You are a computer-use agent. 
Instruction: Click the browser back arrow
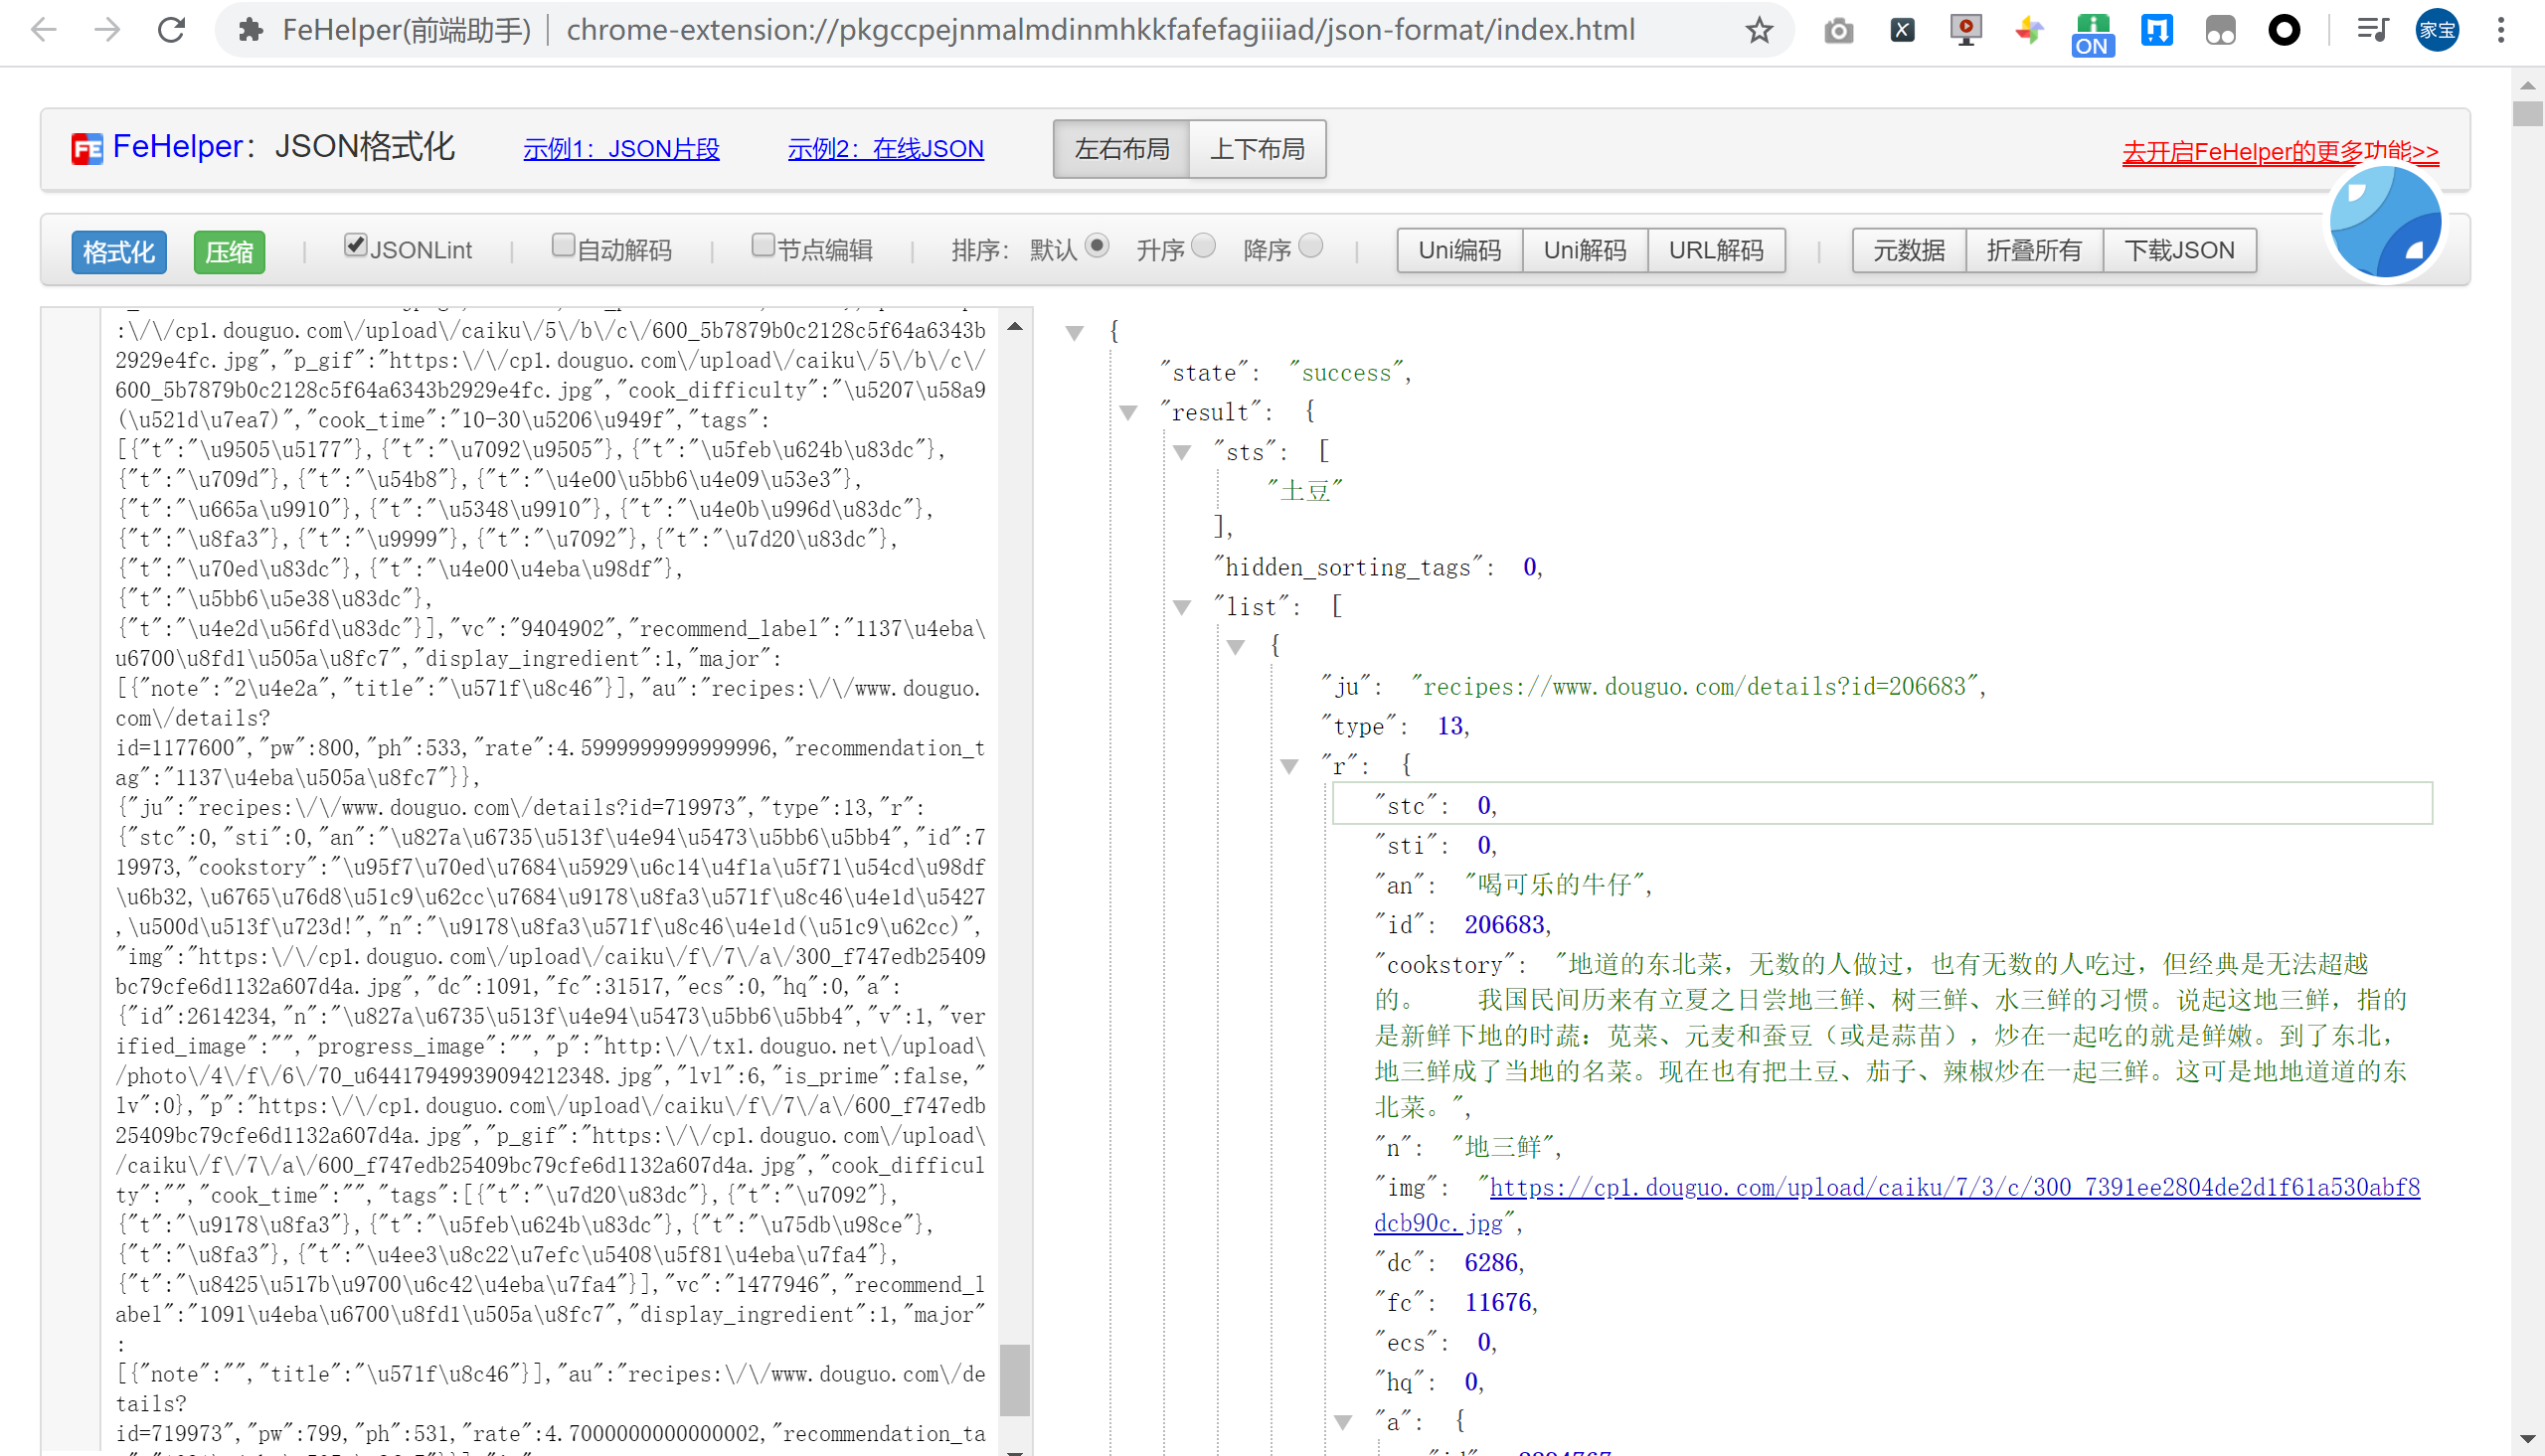44,30
